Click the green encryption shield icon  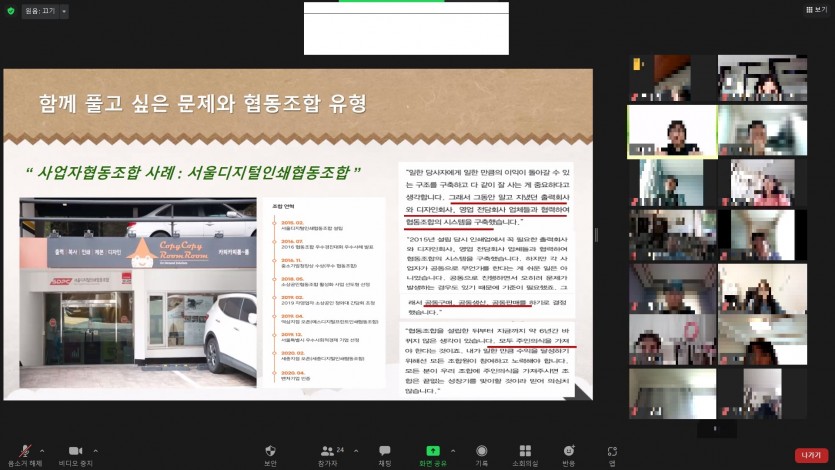click(x=11, y=11)
